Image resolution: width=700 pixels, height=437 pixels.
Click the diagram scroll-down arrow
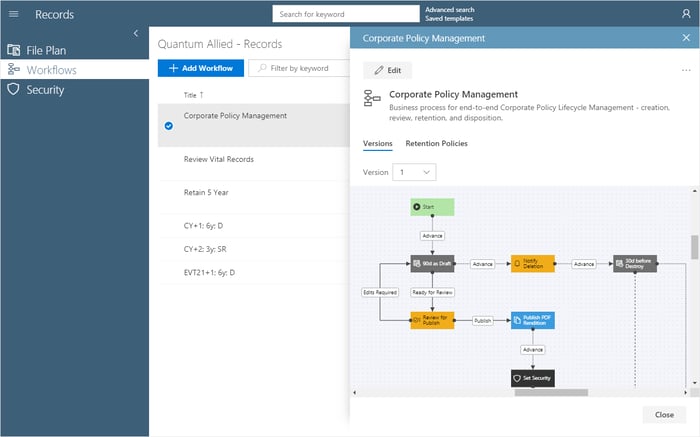pyautogui.click(x=695, y=383)
